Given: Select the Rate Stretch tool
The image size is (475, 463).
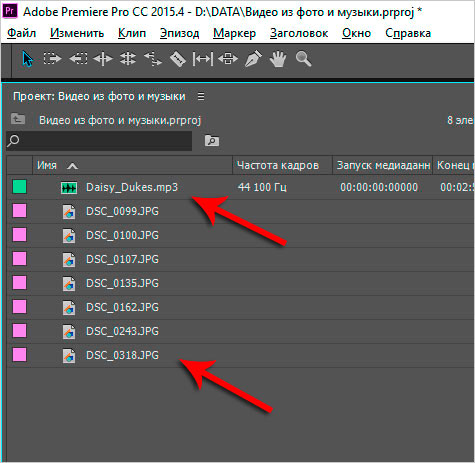Looking at the screenshot, I should coord(153,59).
